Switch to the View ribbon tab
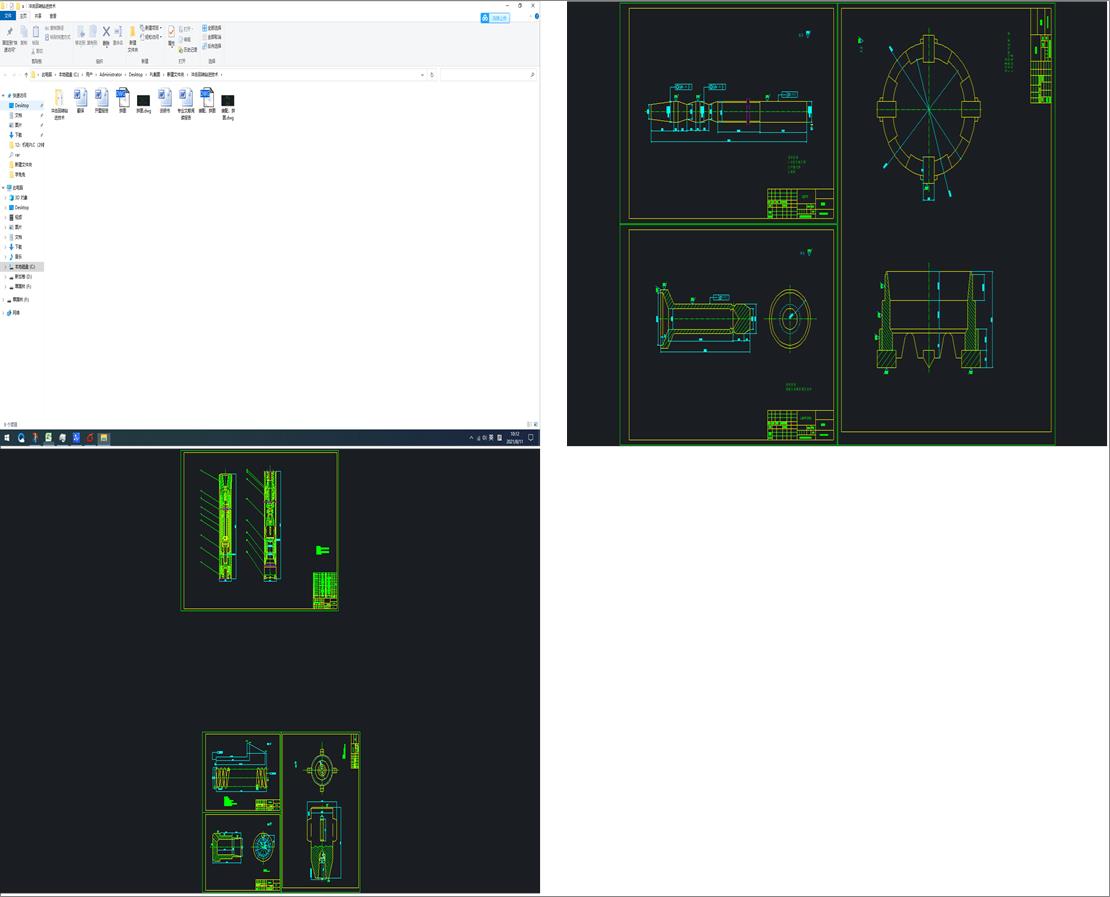 pos(53,16)
